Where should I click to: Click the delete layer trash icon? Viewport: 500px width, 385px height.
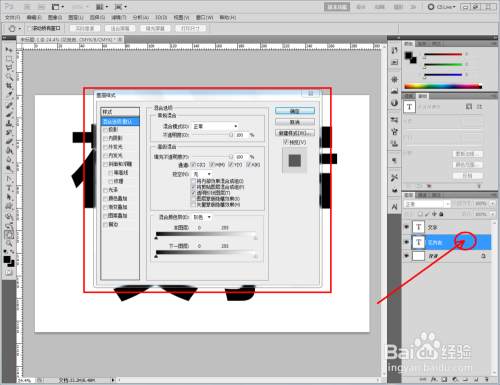(487, 379)
